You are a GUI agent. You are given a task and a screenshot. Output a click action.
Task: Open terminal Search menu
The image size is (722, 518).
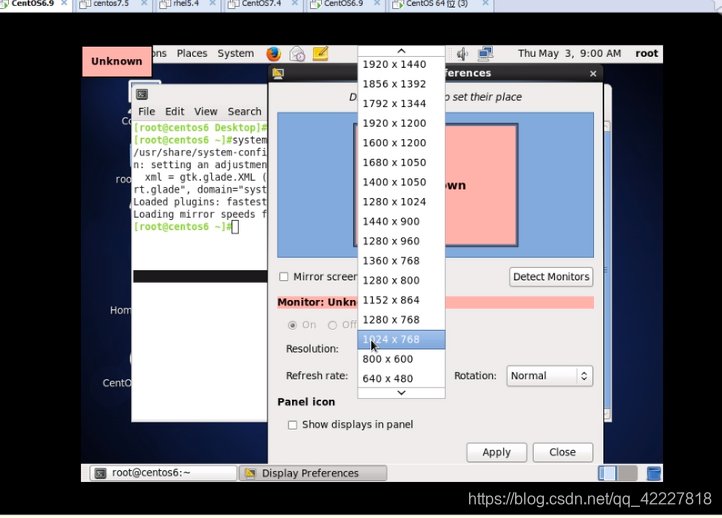[x=245, y=111]
